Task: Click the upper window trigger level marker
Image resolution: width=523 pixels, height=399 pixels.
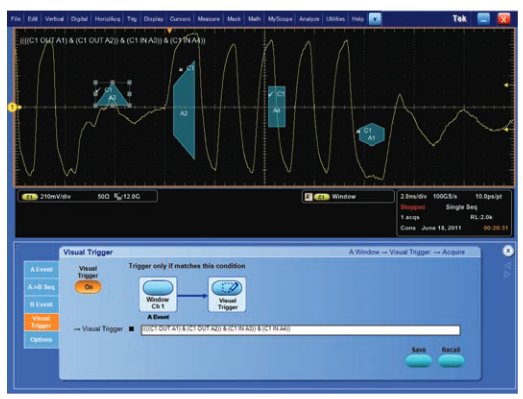Action: (x=506, y=85)
